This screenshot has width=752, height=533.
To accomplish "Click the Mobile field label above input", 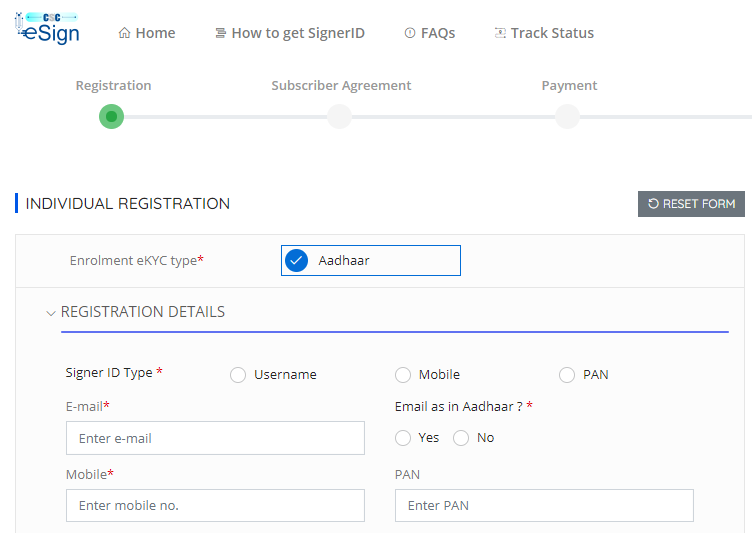I will tap(90, 474).
